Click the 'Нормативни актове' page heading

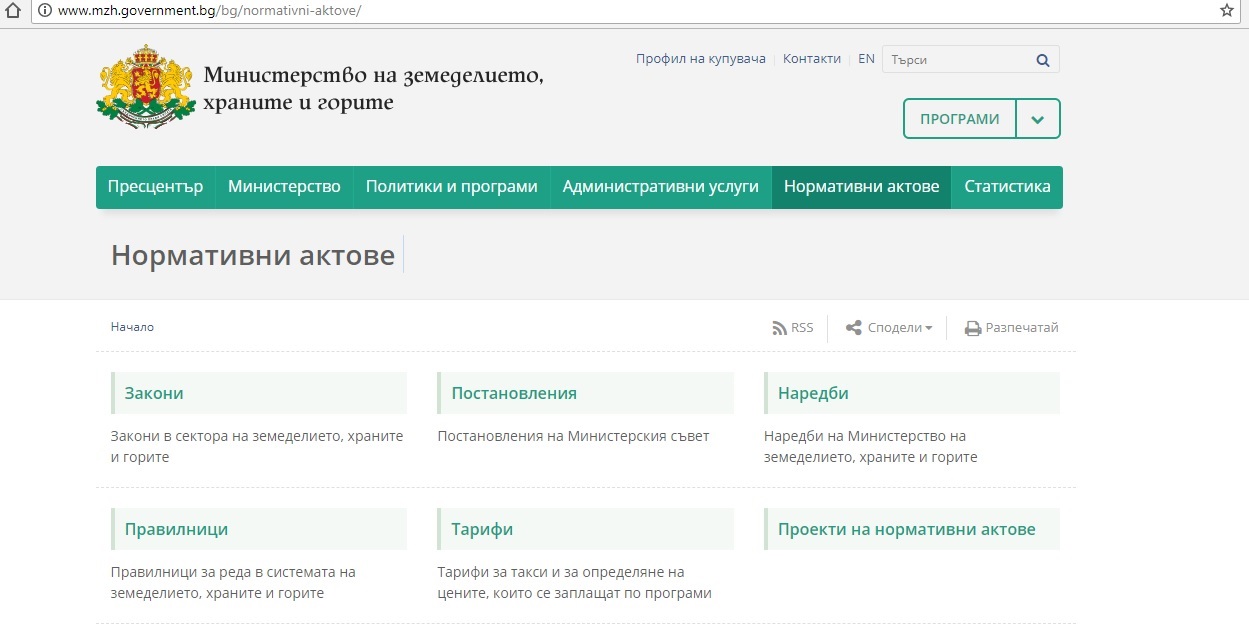[253, 255]
